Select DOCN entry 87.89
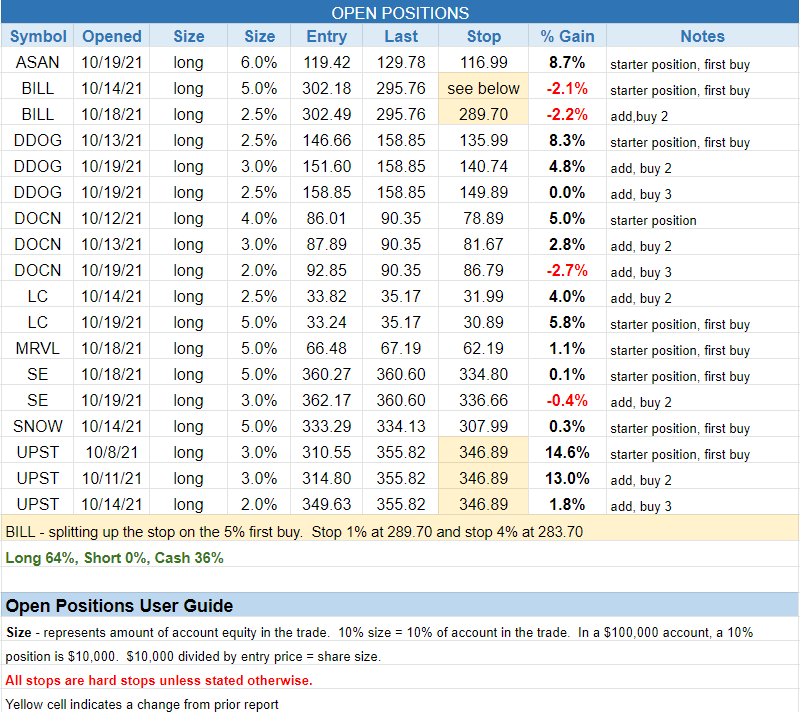 327,244
